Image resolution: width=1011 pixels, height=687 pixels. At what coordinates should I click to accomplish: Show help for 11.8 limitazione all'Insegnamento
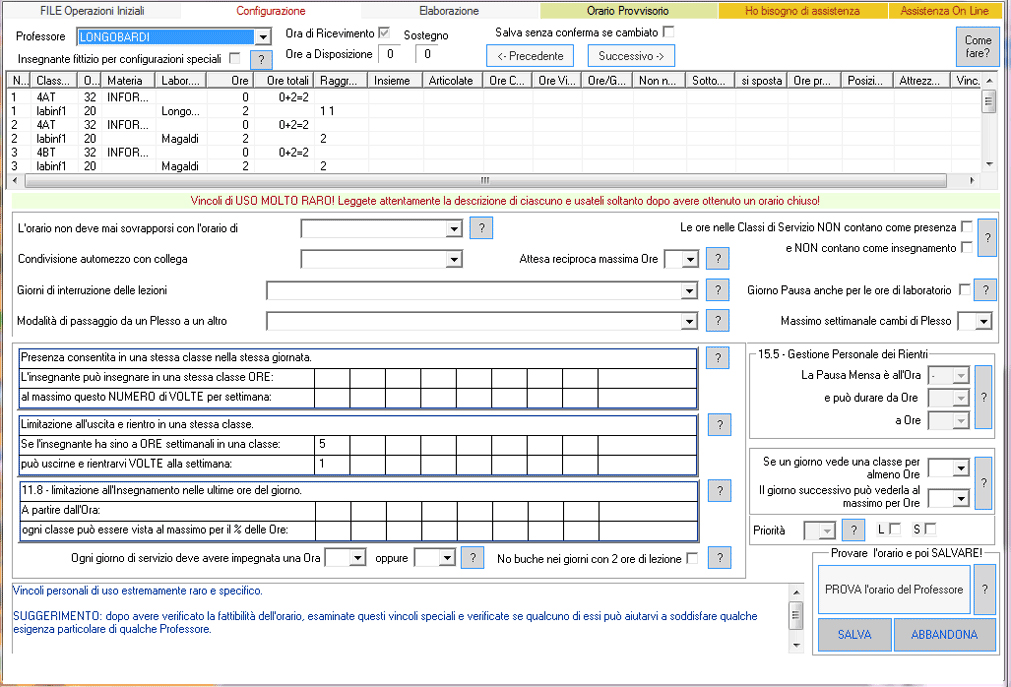tap(720, 491)
